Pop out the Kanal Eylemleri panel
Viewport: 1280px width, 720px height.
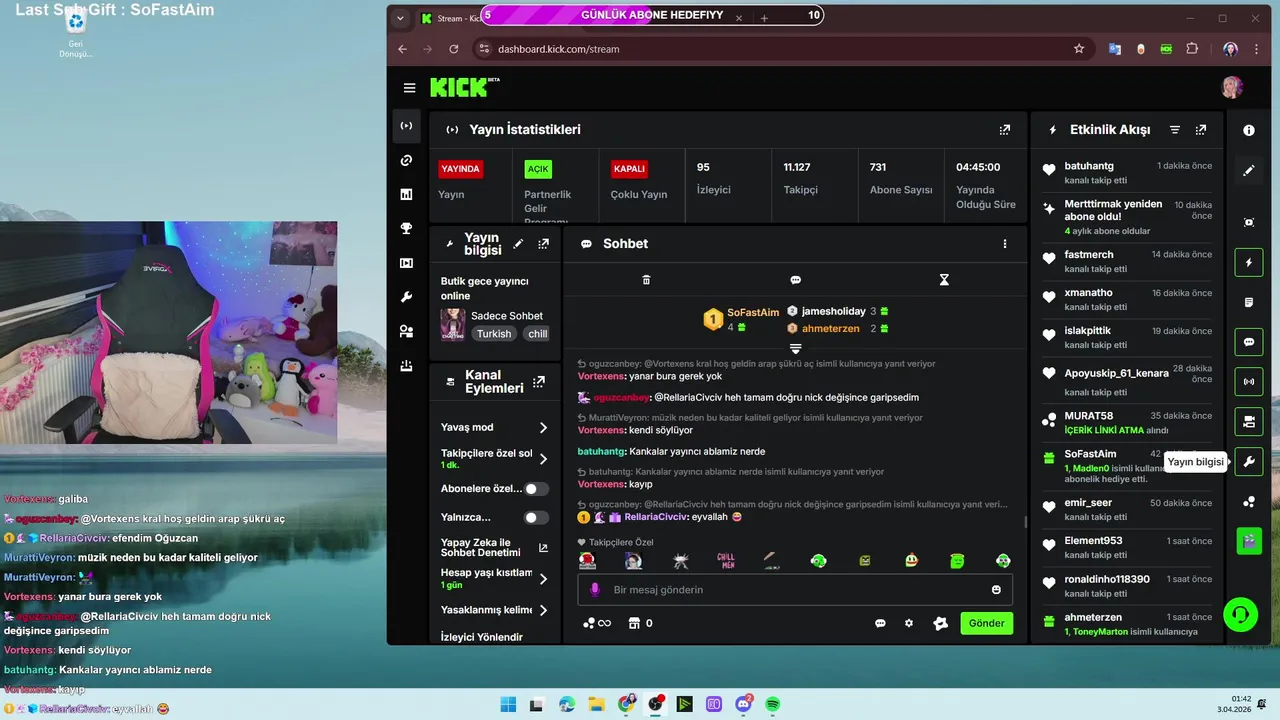click(x=539, y=381)
